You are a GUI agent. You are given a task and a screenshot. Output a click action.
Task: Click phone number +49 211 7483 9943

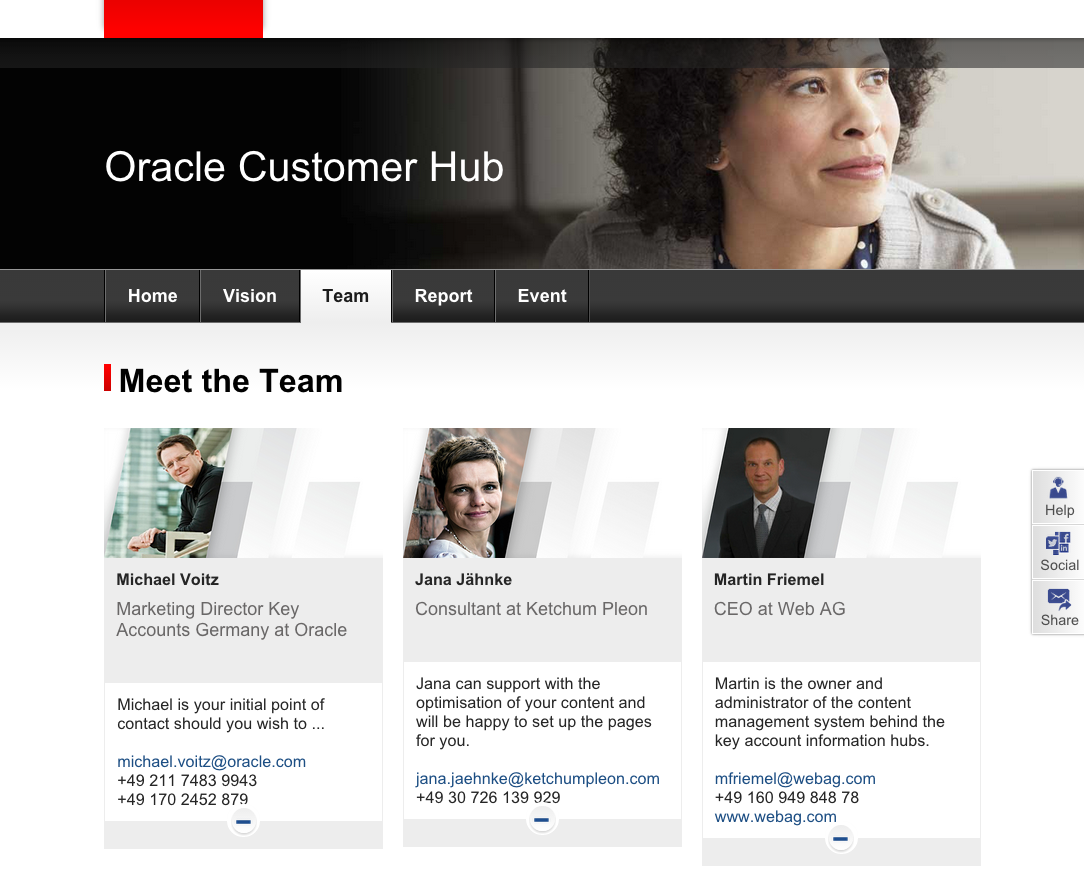point(187,781)
